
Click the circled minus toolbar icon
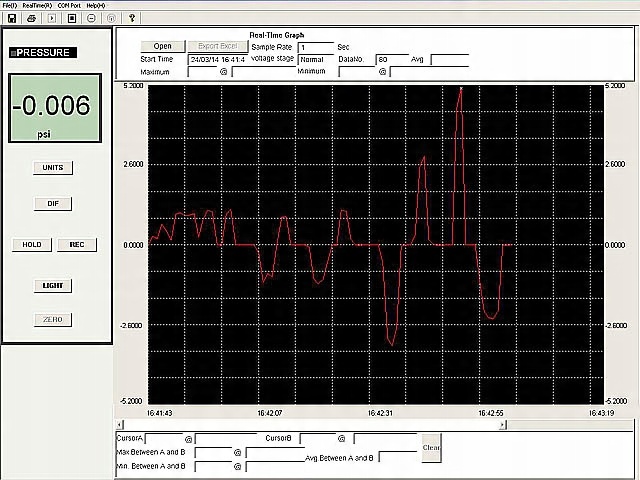pos(92,18)
